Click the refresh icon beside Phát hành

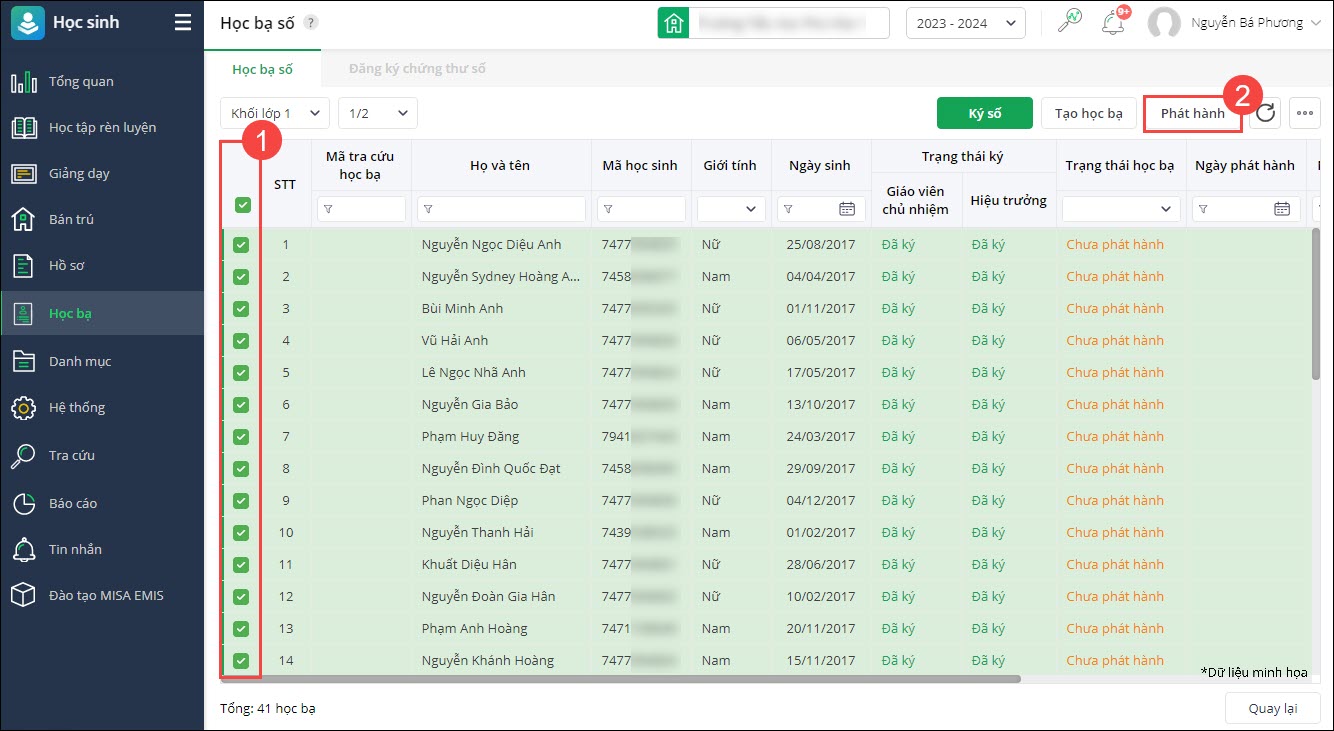(1266, 113)
